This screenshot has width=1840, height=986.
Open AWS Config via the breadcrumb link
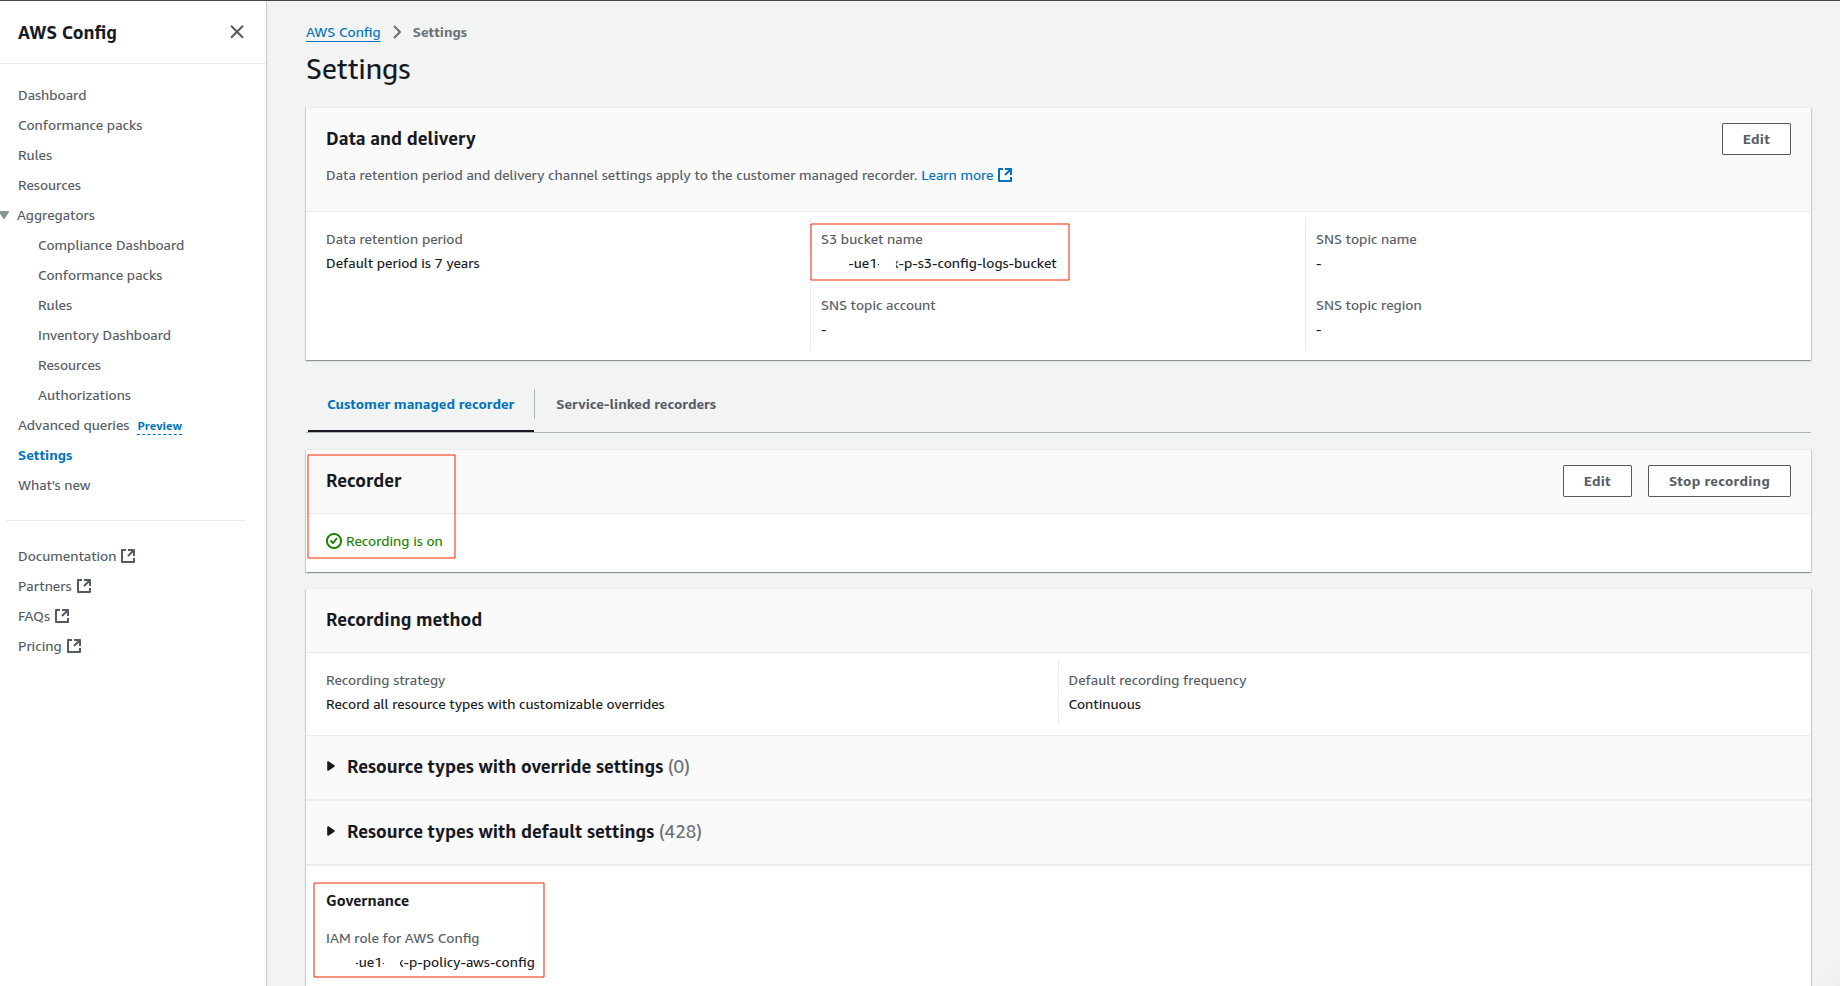tap(343, 31)
